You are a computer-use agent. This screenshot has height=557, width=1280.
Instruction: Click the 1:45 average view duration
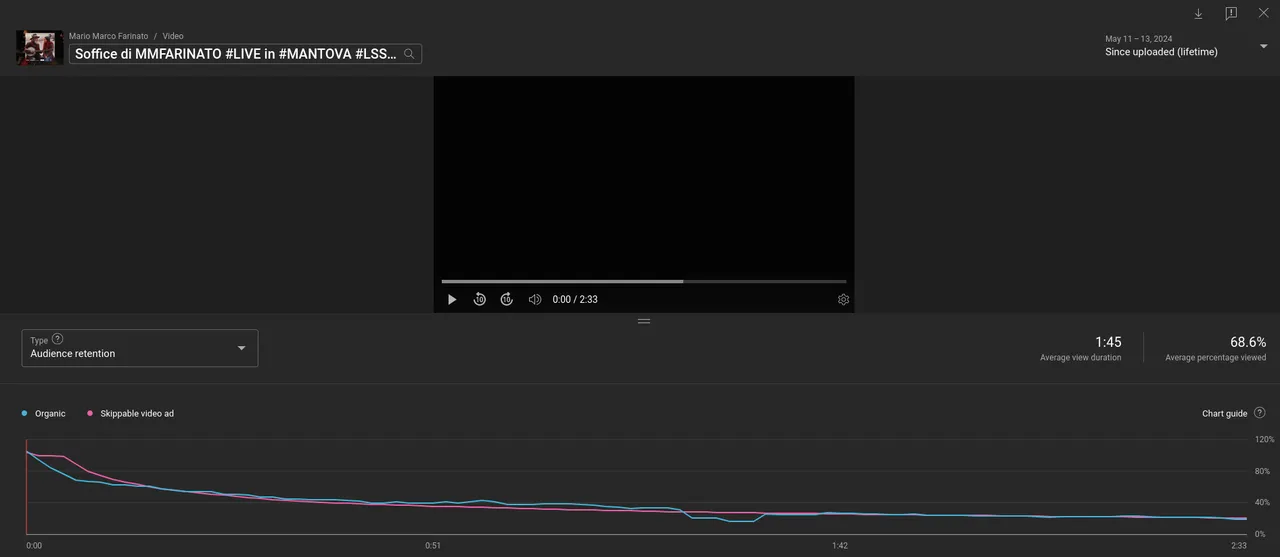(1108, 342)
